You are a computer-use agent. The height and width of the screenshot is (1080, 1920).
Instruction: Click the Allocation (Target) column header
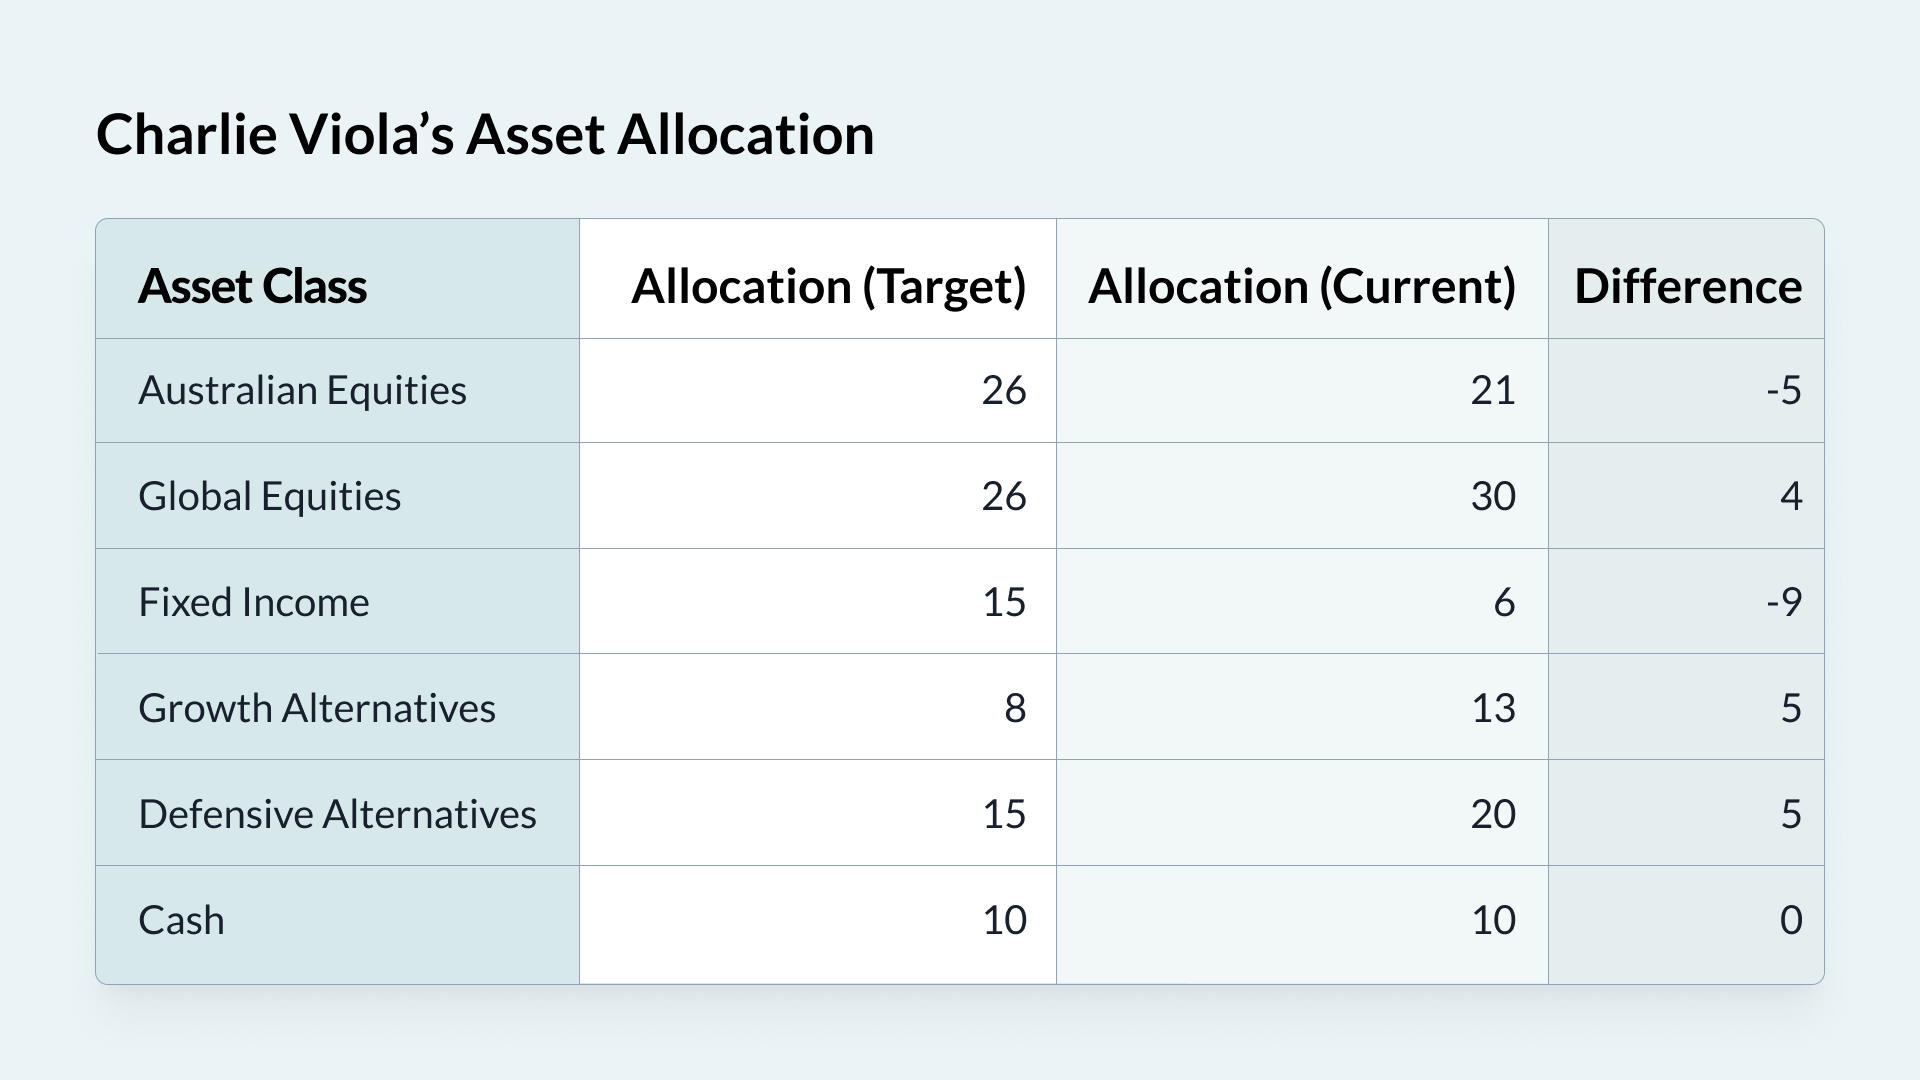click(x=828, y=286)
